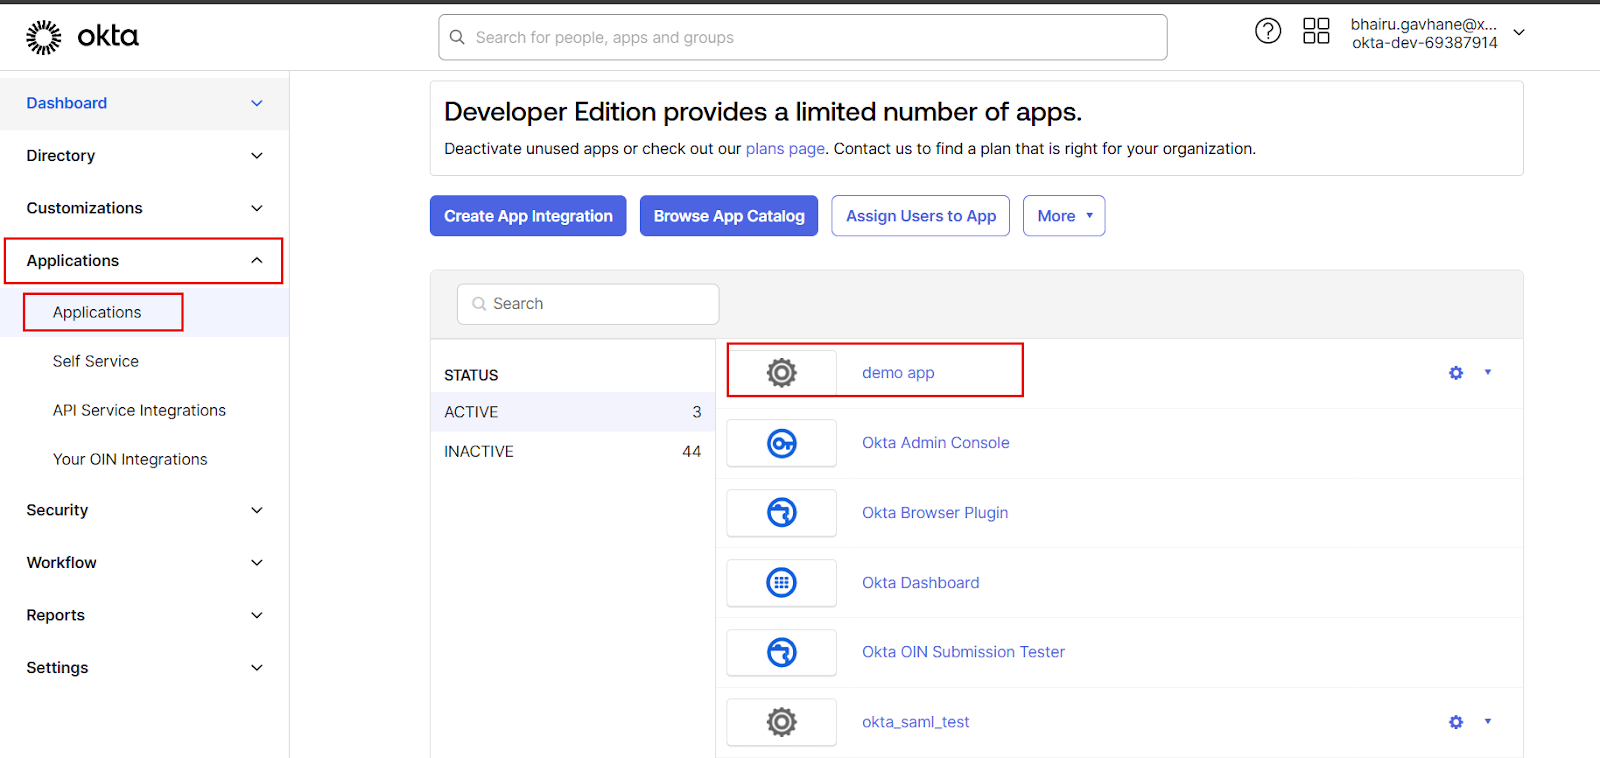Go to Self Service page

click(x=96, y=361)
